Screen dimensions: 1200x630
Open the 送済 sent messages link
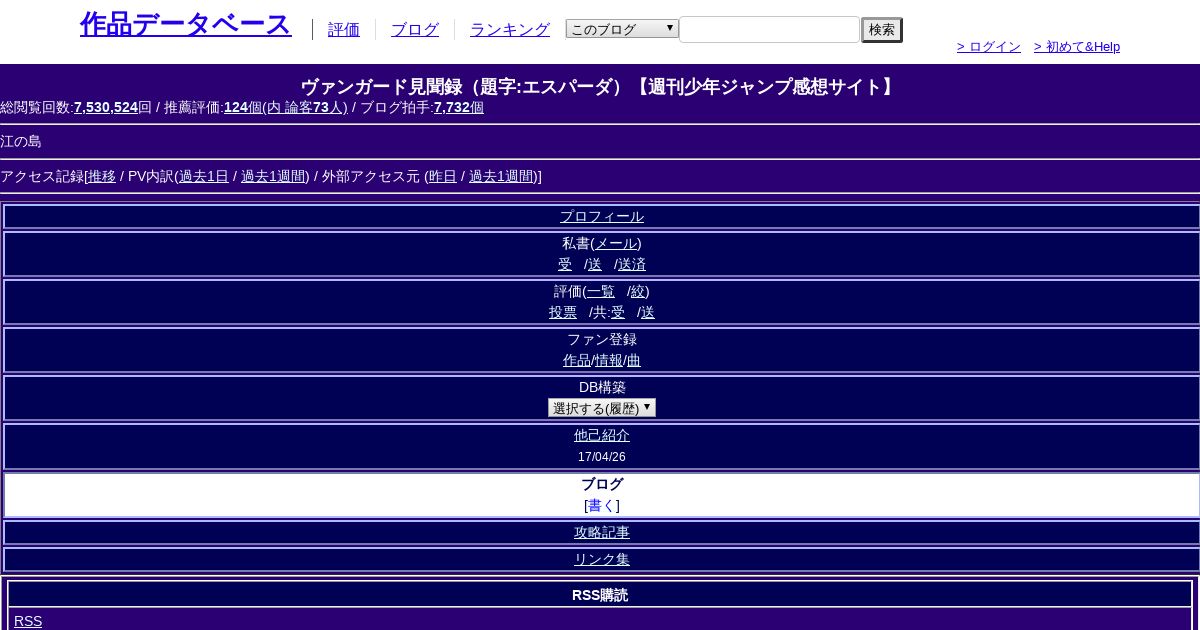[x=632, y=264]
